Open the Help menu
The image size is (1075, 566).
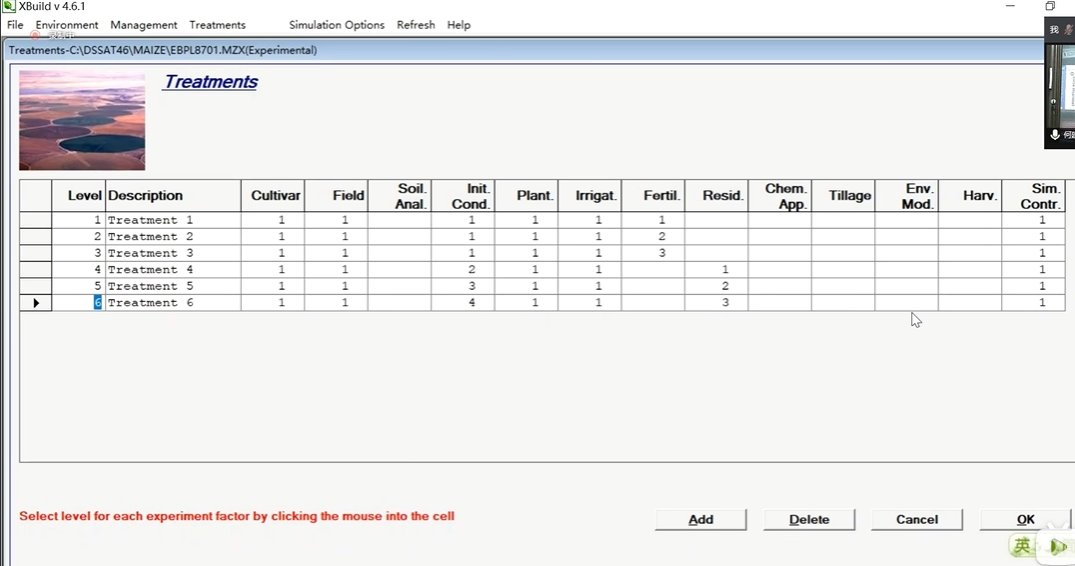(x=459, y=25)
